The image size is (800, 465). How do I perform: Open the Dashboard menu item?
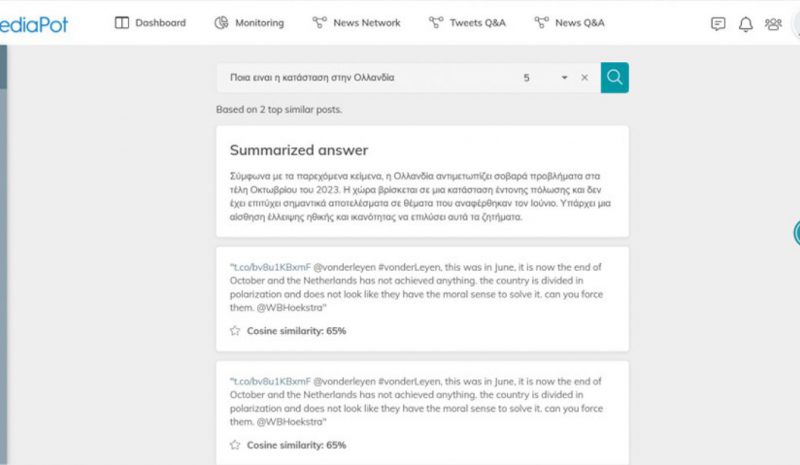tap(151, 23)
